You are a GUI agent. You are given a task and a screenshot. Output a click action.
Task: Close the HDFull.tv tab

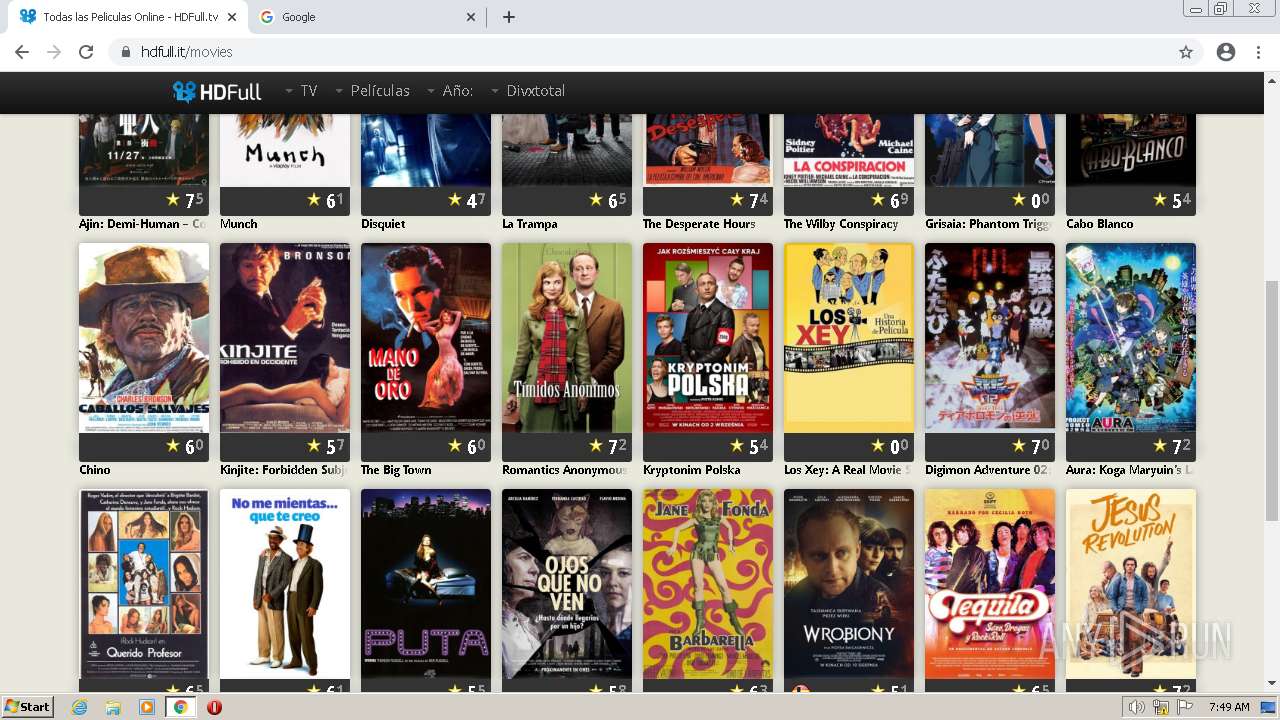coord(232,17)
